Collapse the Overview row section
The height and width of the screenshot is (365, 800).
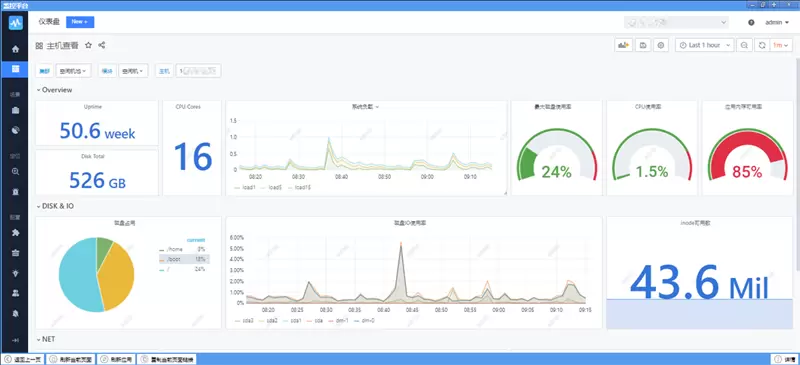[x=54, y=90]
